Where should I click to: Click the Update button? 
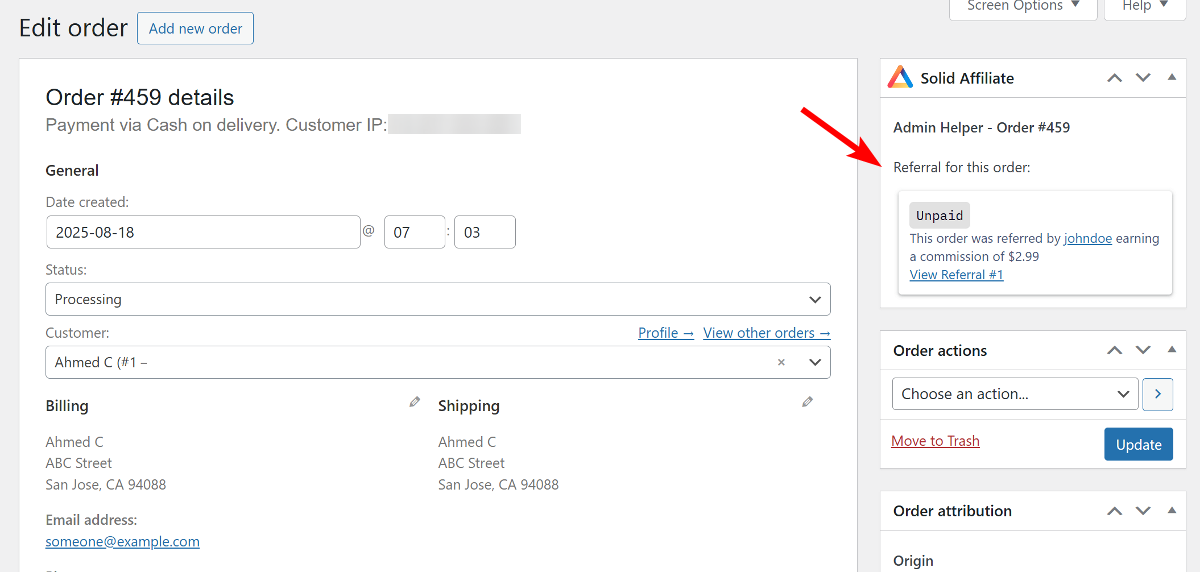pos(1138,445)
